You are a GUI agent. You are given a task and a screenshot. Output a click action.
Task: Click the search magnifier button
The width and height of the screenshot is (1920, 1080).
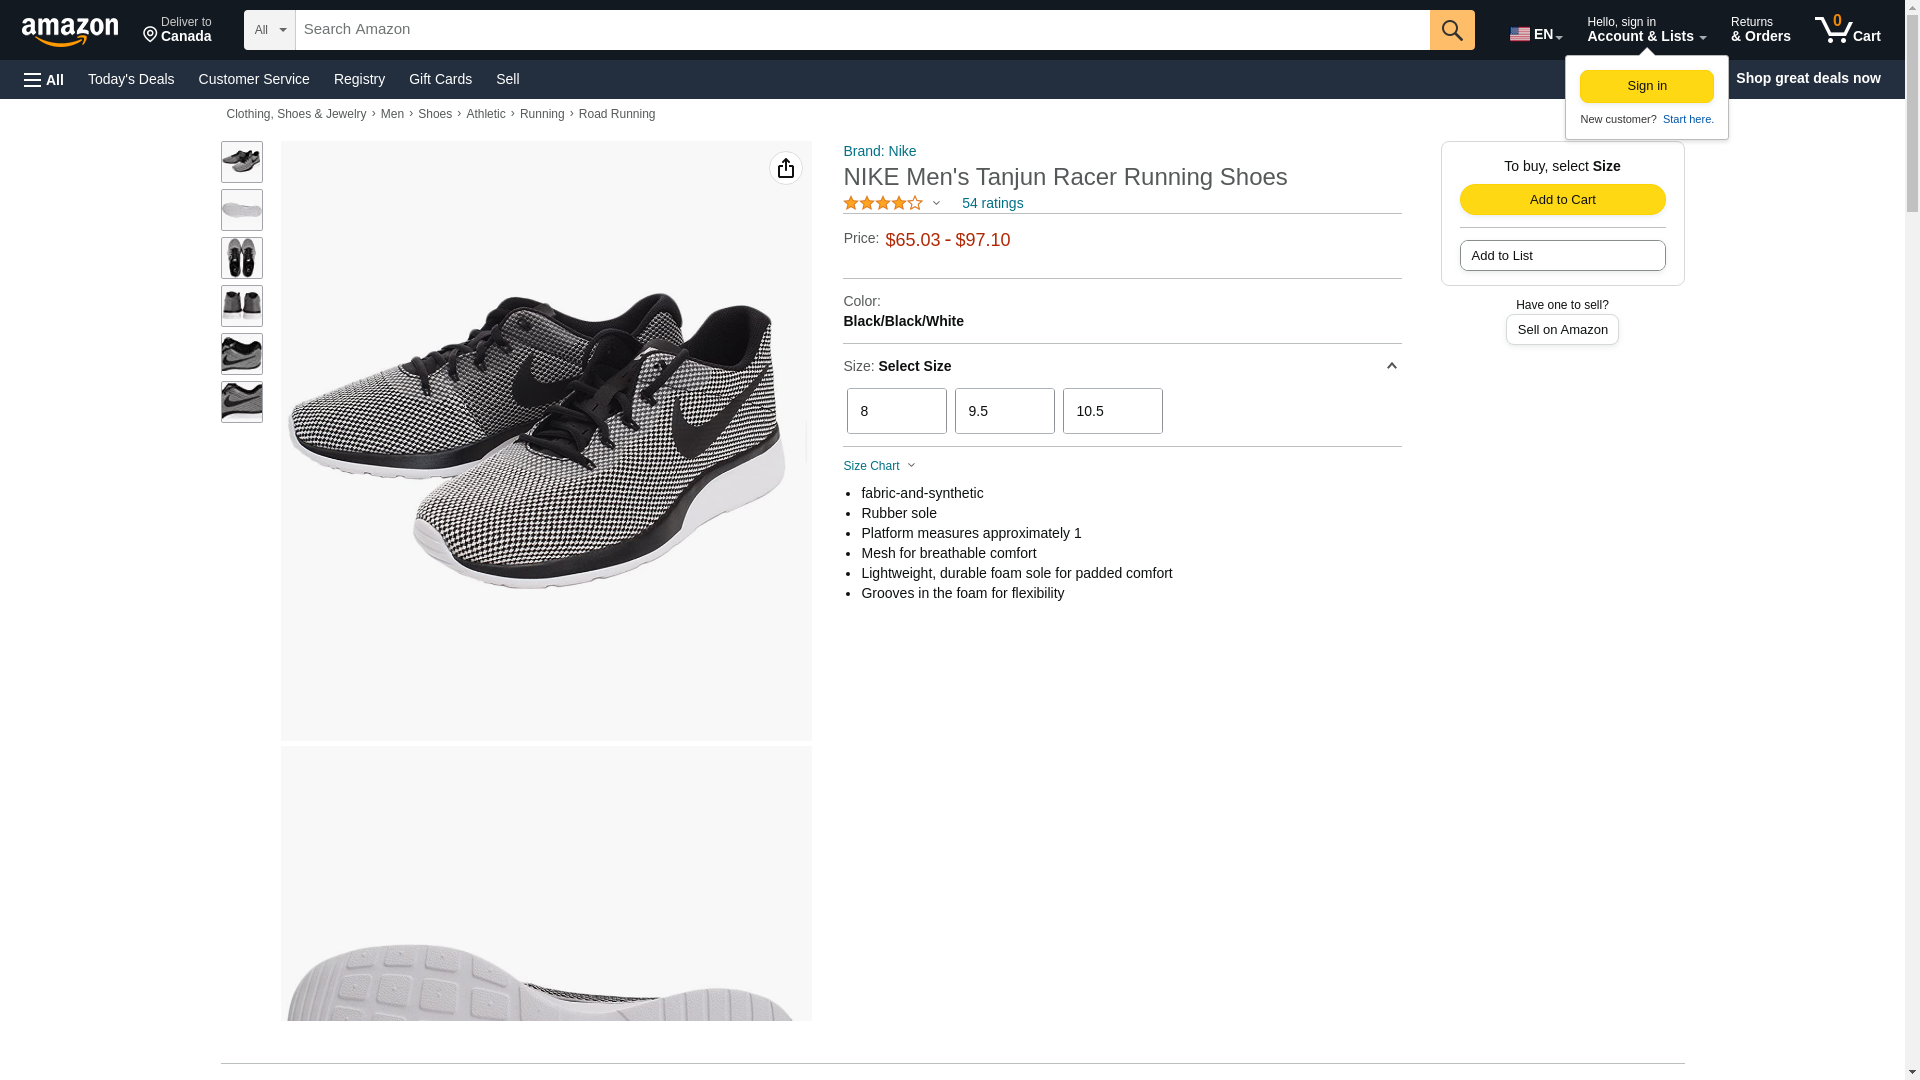click(x=1451, y=30)
